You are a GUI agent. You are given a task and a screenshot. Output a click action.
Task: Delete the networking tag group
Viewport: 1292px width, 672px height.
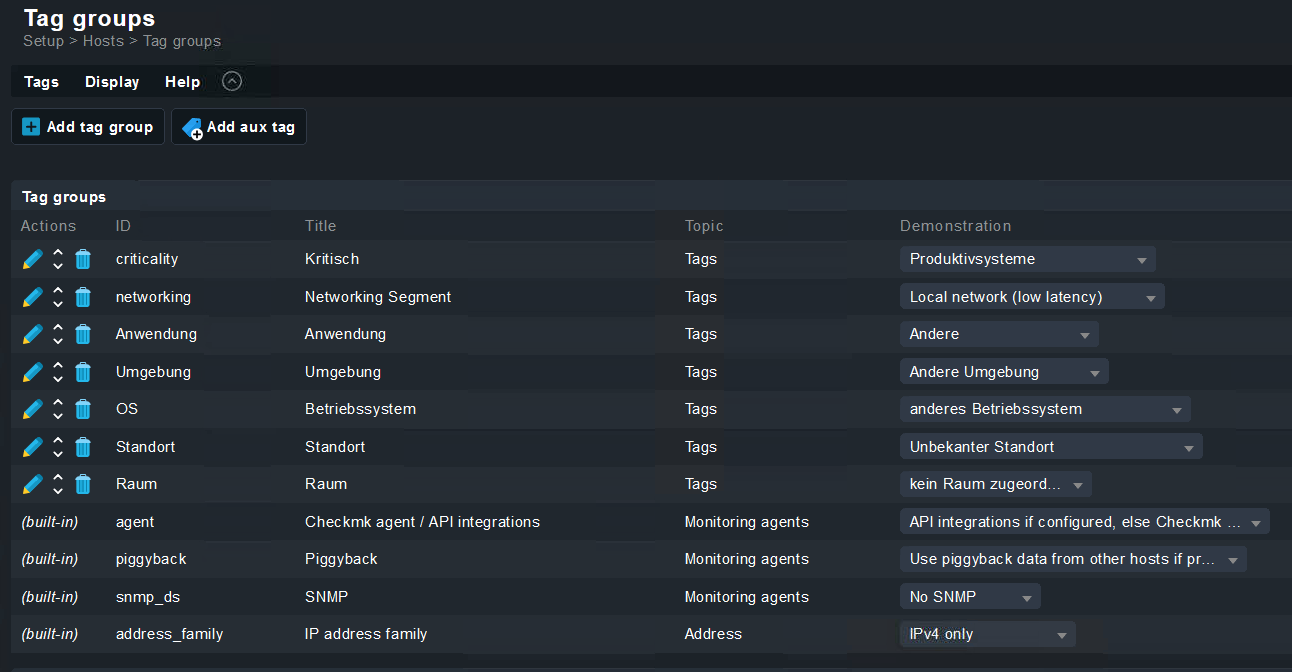coord(83,297)
